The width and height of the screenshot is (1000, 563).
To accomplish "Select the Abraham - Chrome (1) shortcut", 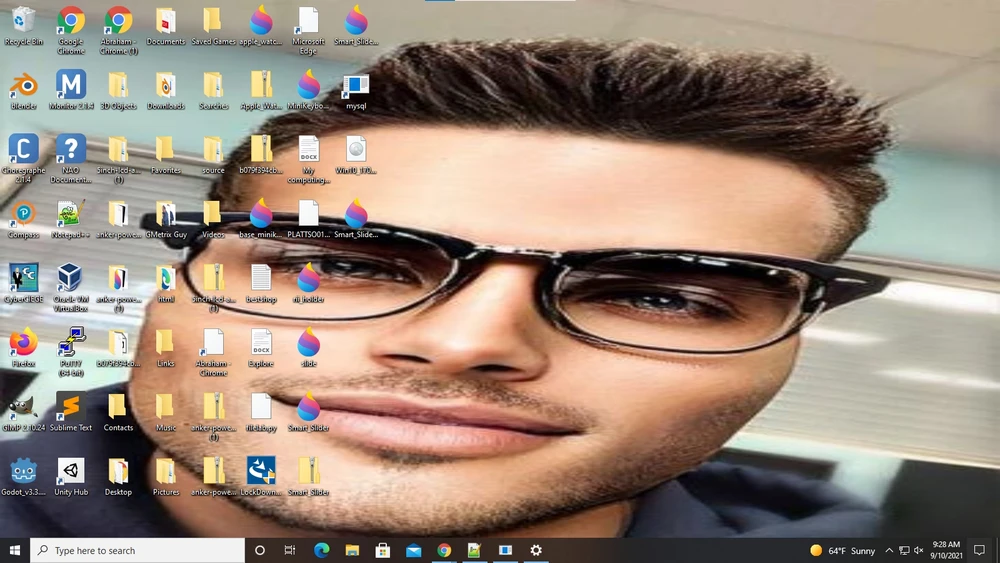I will 119,30.
